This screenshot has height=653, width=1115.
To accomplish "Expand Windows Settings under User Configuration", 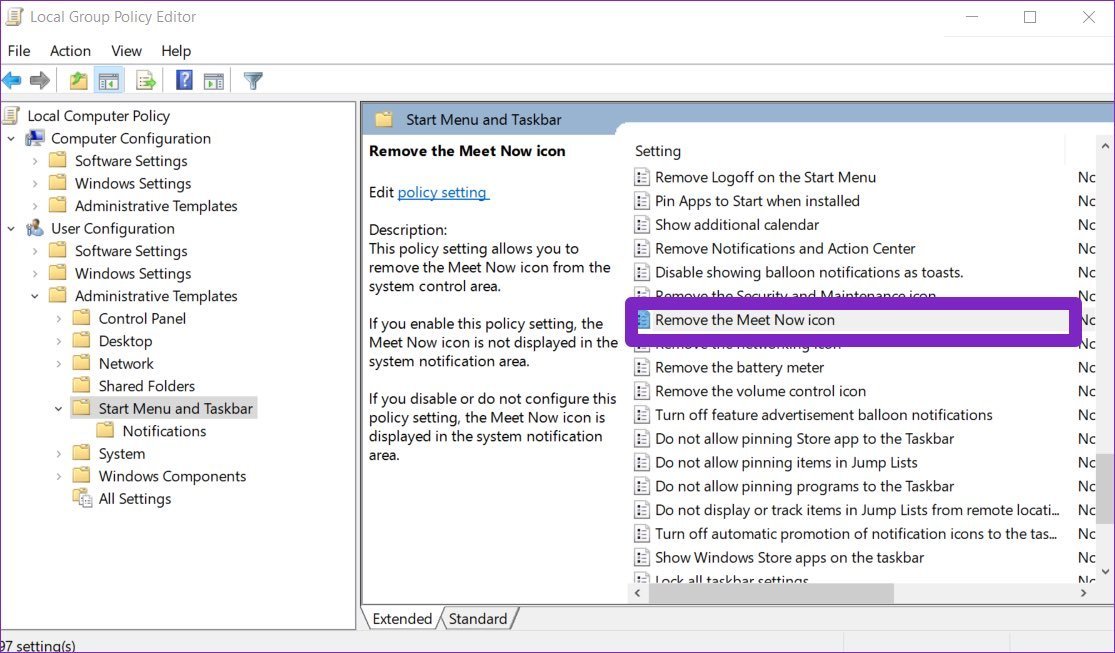I will (35, 274).
